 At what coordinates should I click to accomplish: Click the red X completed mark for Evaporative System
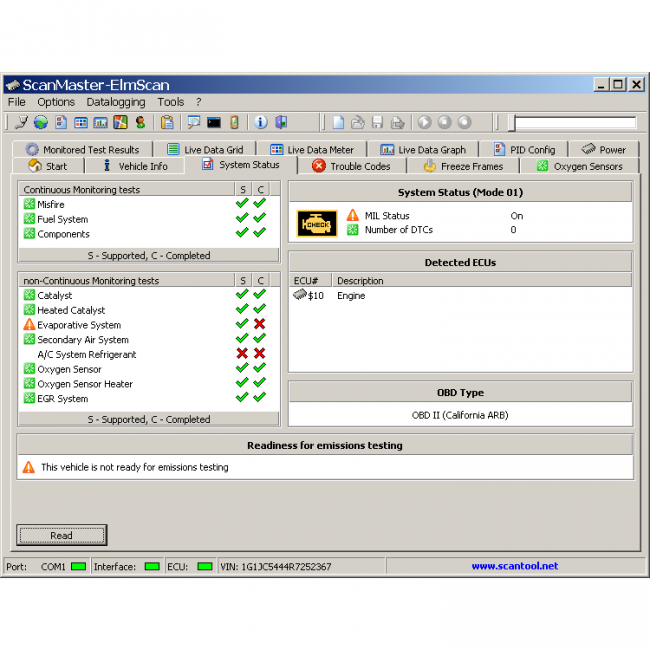[x=260, y=324]
